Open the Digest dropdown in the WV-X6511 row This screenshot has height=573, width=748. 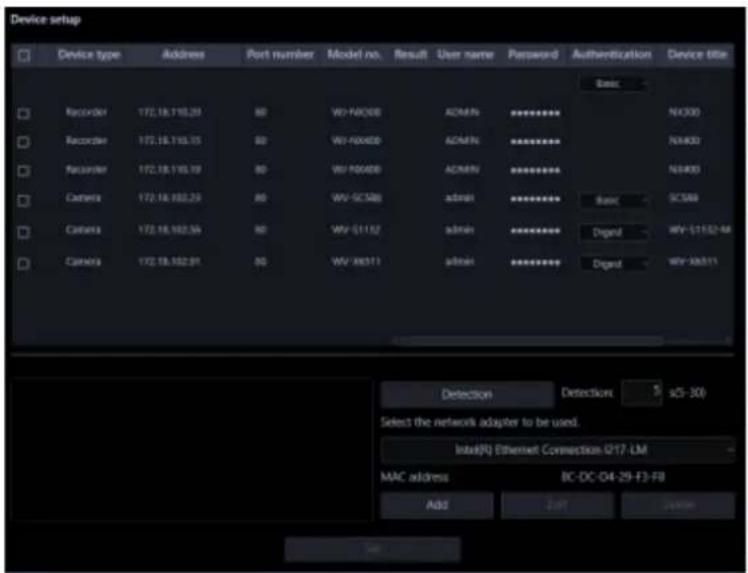pos(613,264)
